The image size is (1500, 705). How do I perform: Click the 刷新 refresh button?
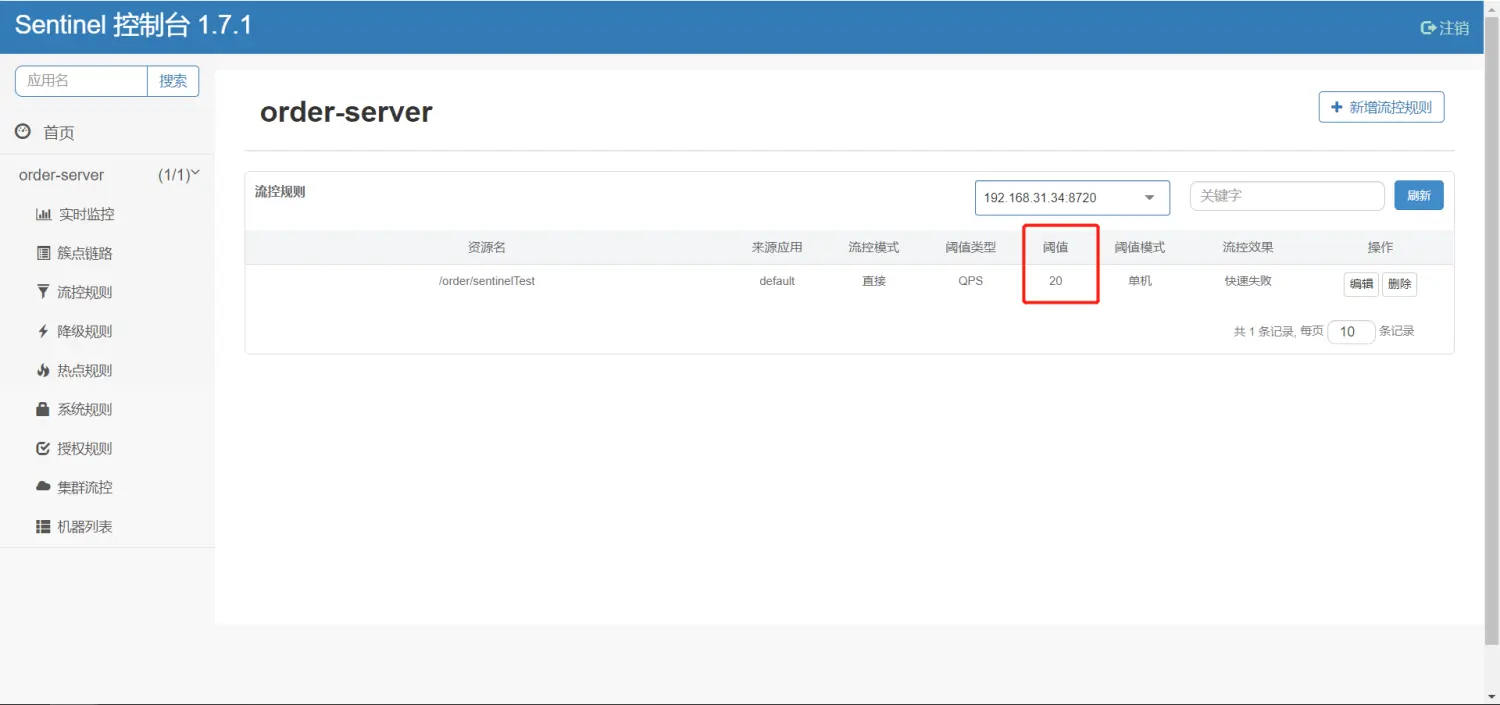[x=1418, y=196]
